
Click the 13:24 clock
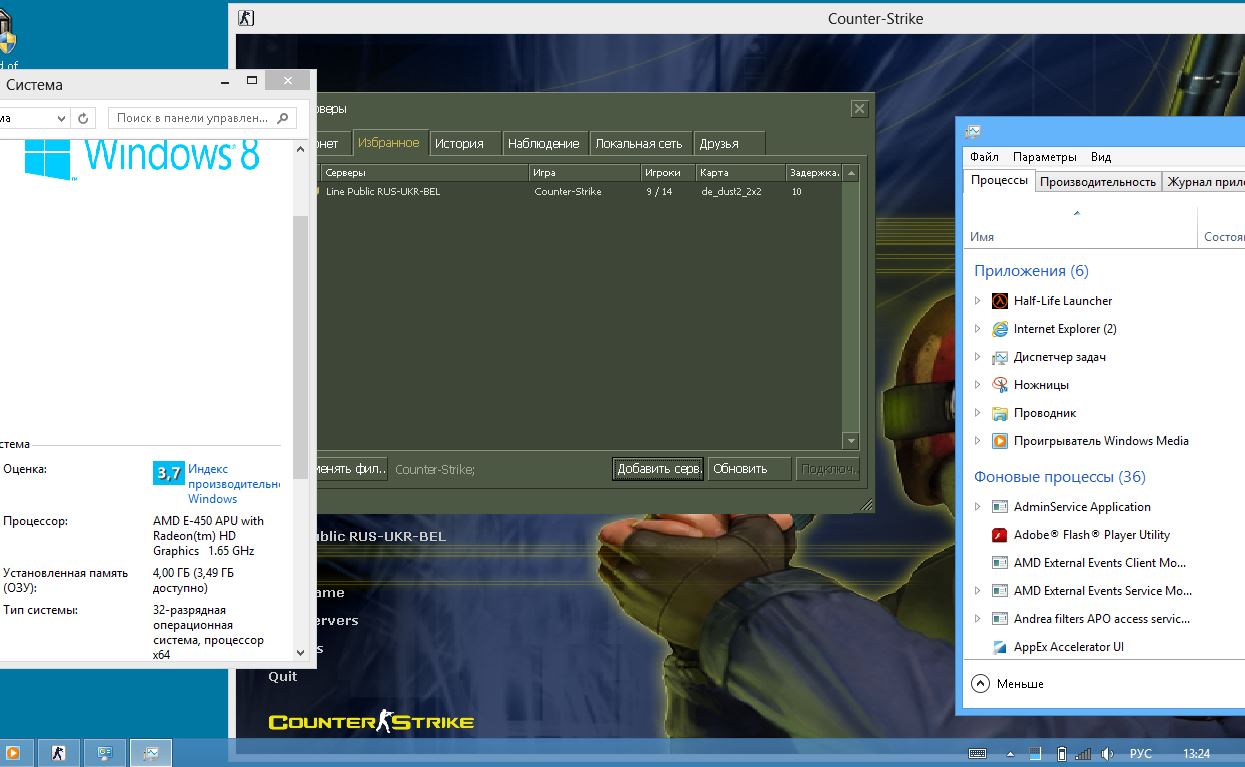pyautogui.click(x=1196, y=754)
